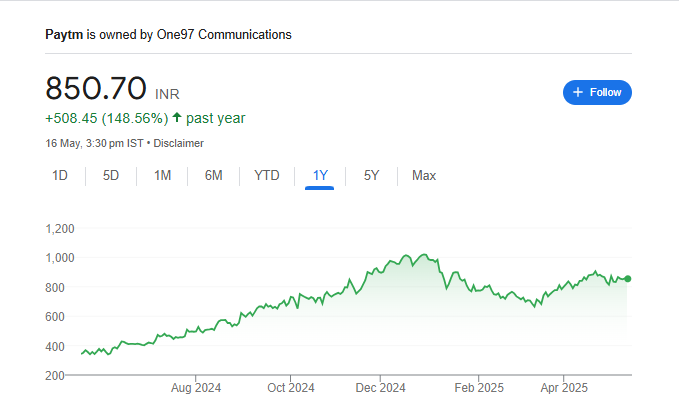Click the Aug 2024 axis label
This screenshot has width=679, height=411.
pyautogui.click(x=196, y=388)
